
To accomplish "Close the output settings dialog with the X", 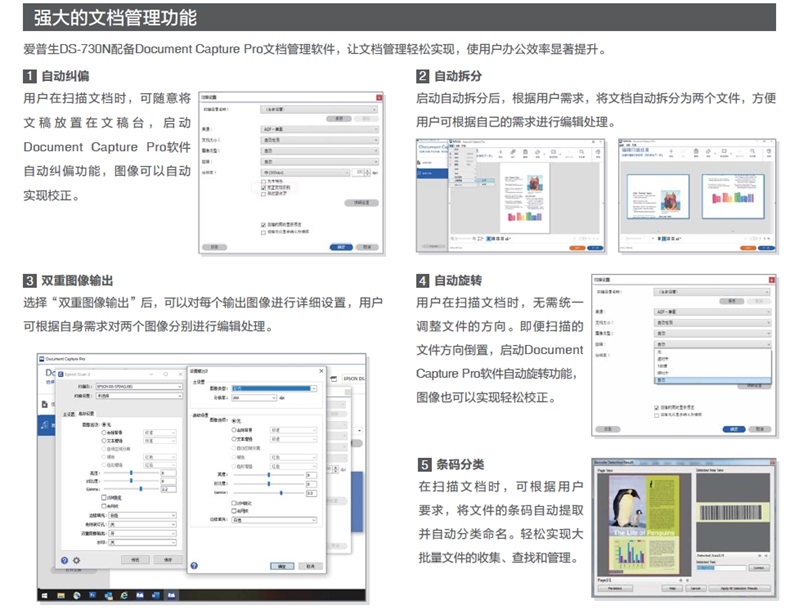I will click(x=321, y=371).
